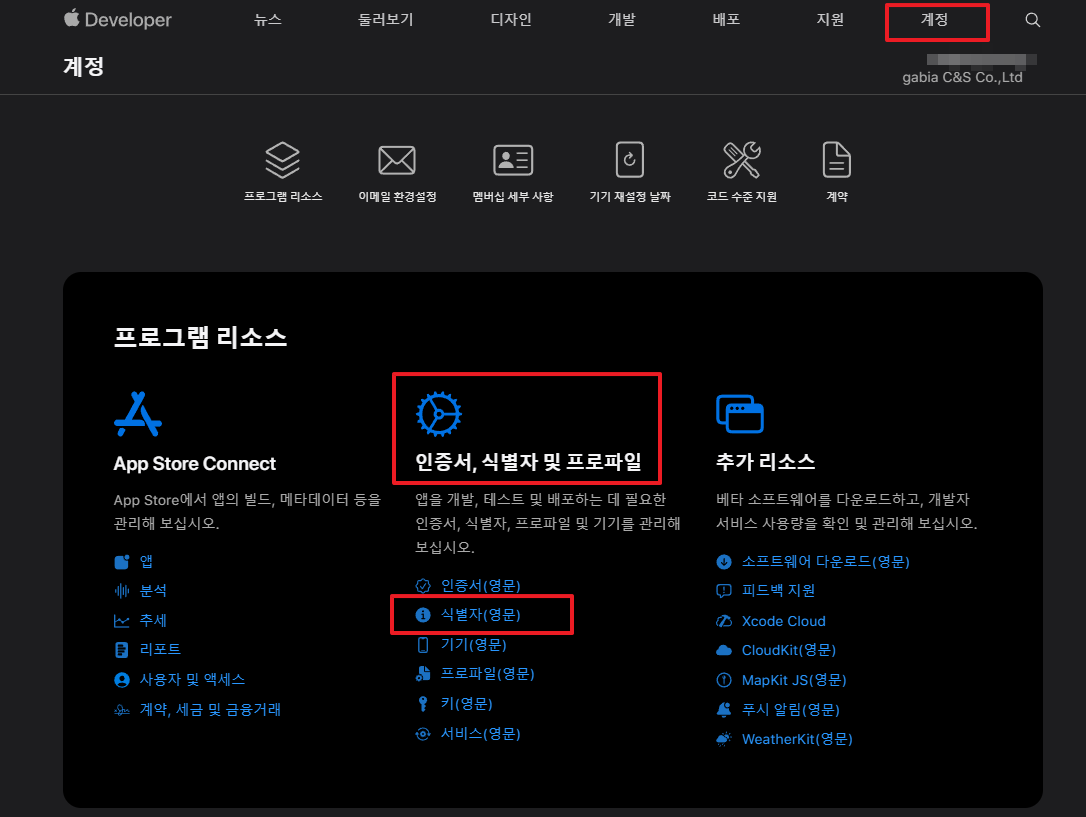Open the 디자인 nav menu
Screen dimensions: 1086x817
click(511, 19)
